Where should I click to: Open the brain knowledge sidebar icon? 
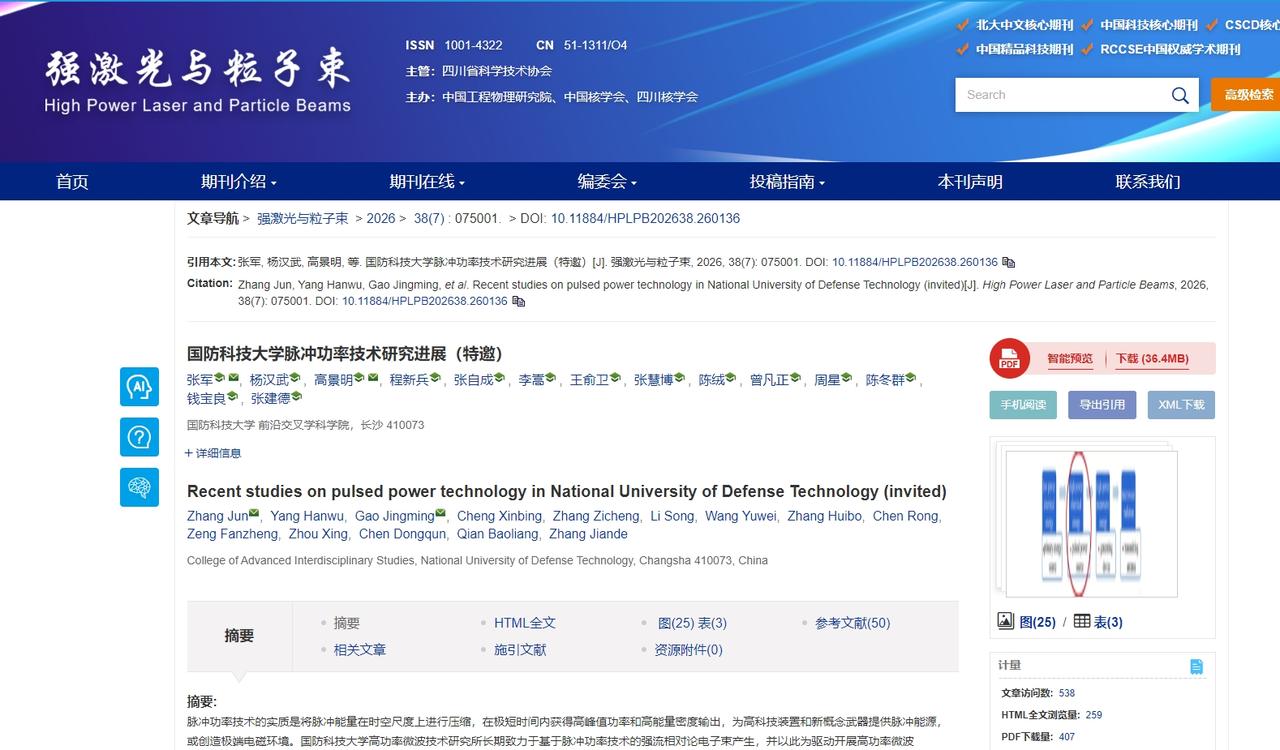coord(139,487)
